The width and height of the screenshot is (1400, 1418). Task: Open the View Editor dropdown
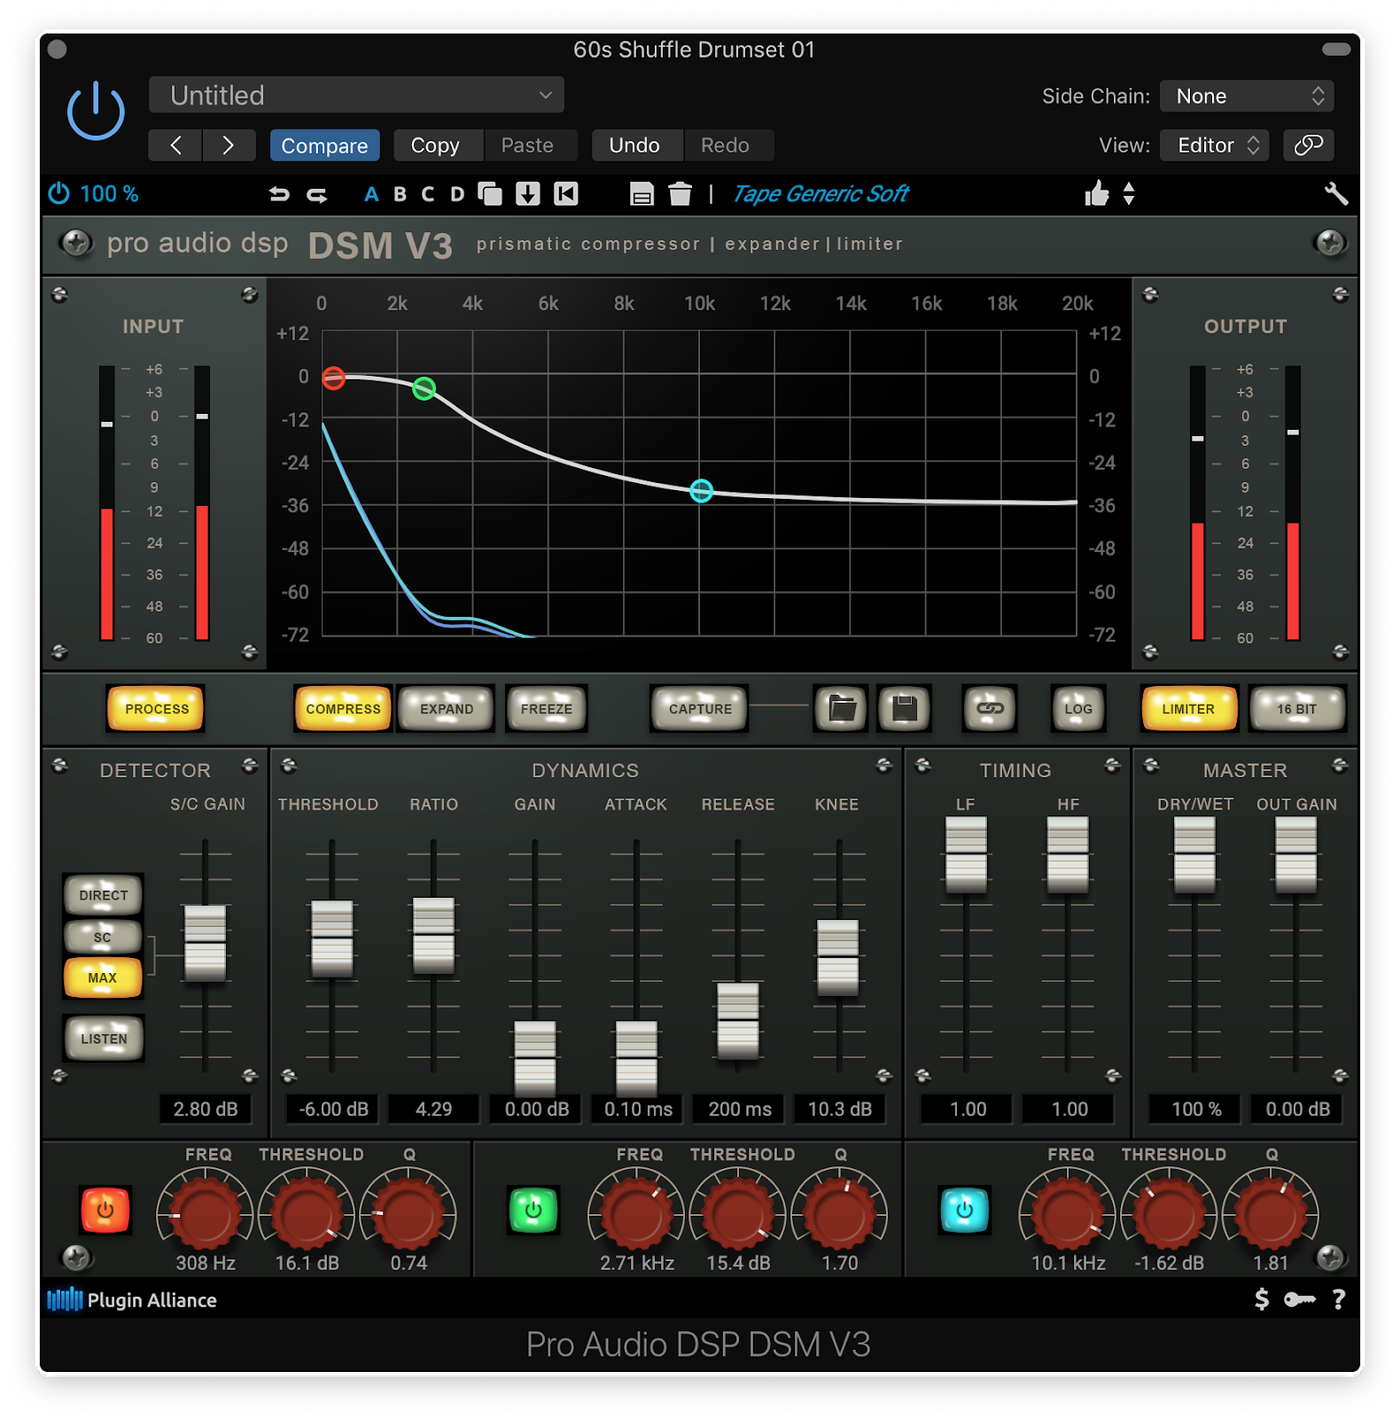point(1215,145)
